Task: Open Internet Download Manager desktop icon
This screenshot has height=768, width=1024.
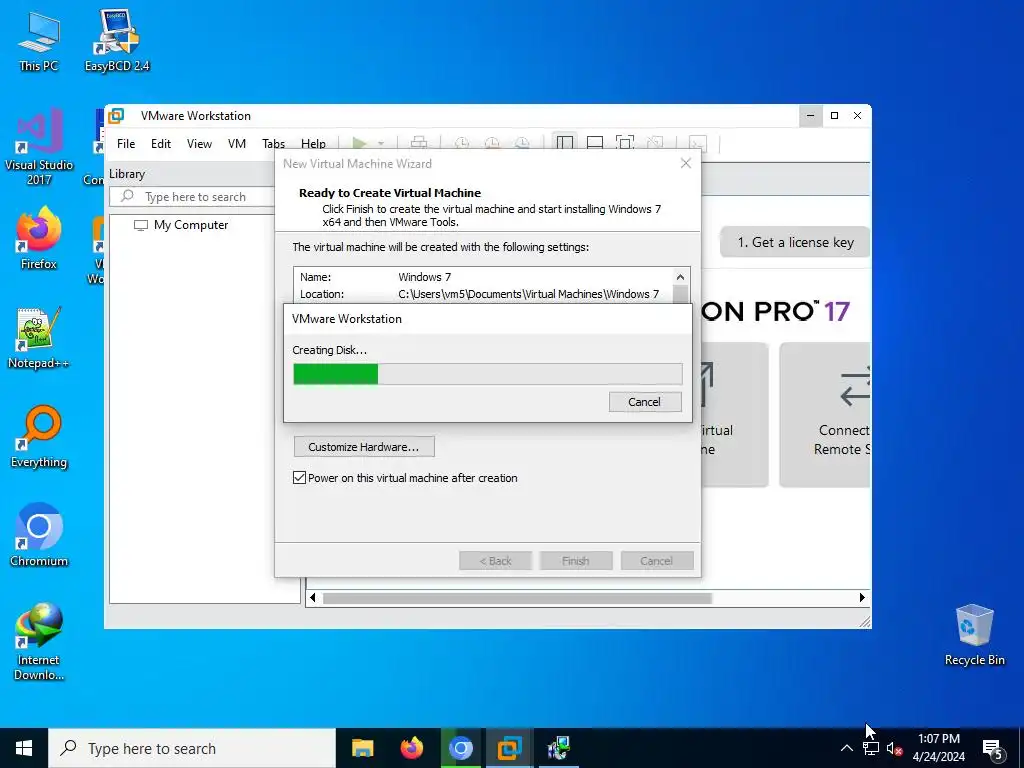Action: (x=39, y=641)
